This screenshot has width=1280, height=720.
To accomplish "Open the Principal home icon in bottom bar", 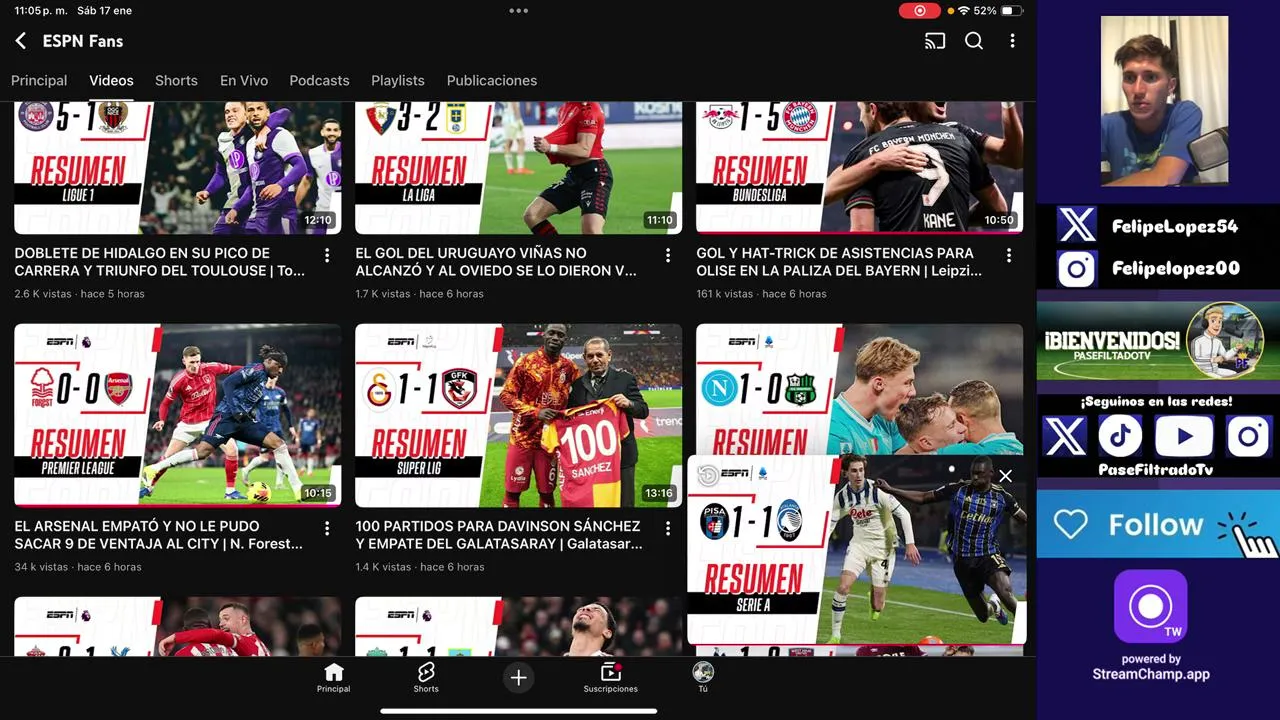I will (334, 677).
